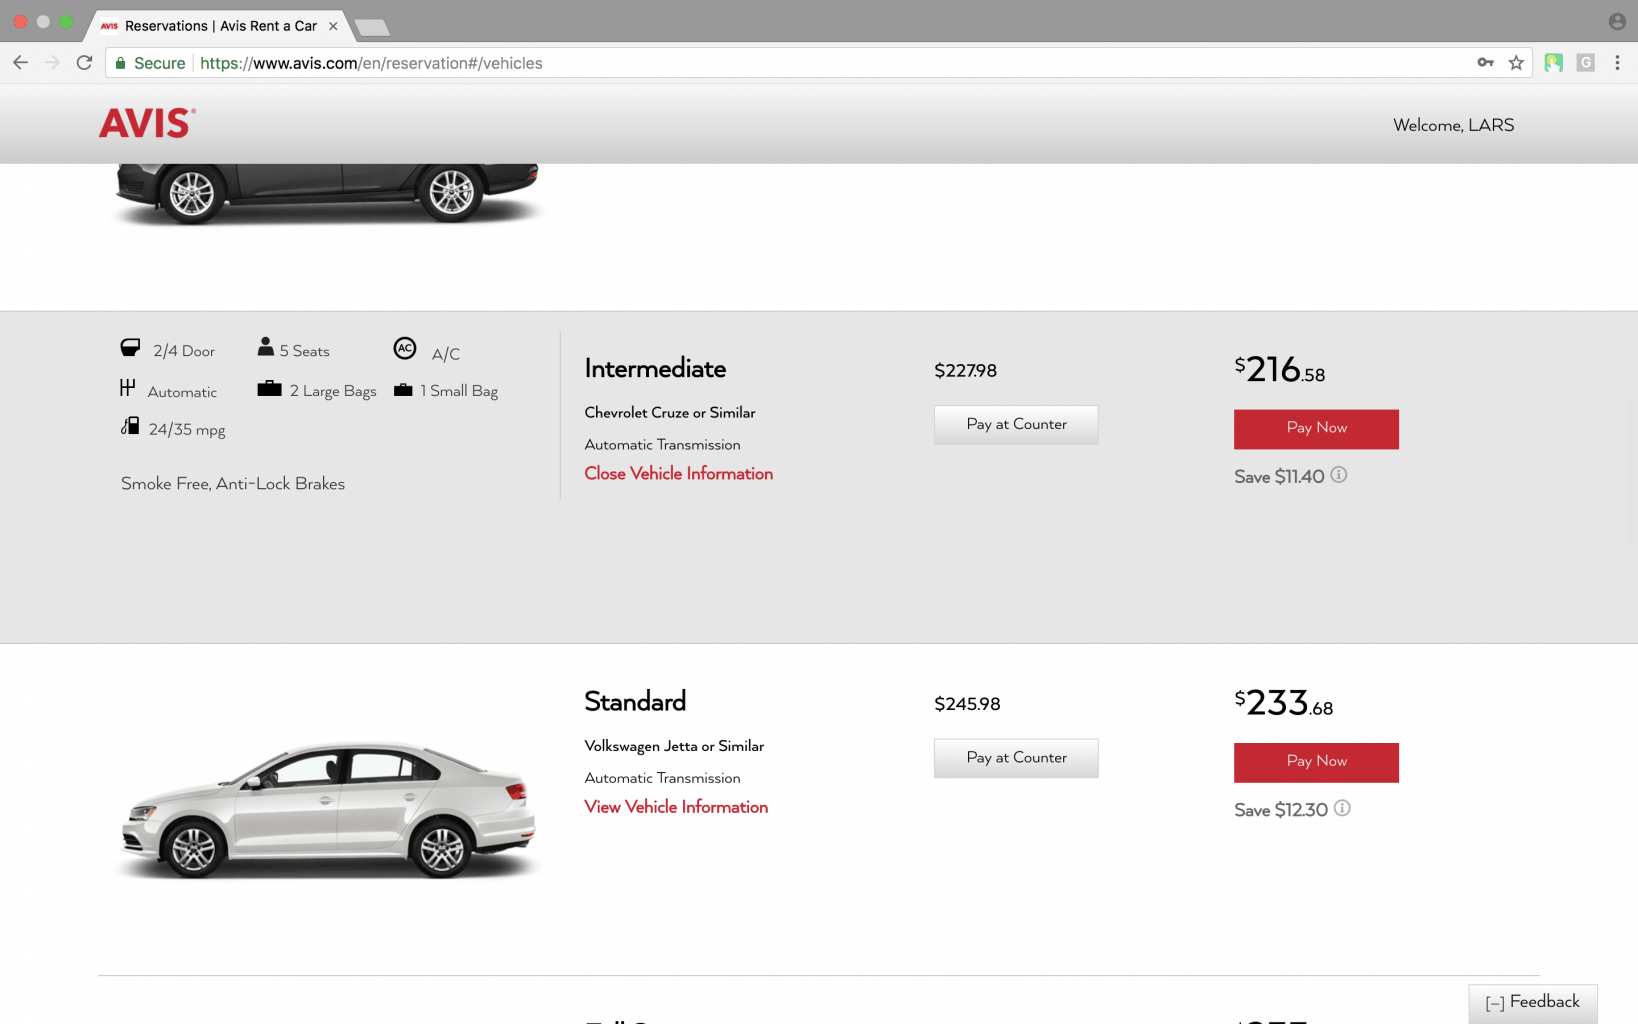Click the Save $12.30 info circle

click(1343, 809)
